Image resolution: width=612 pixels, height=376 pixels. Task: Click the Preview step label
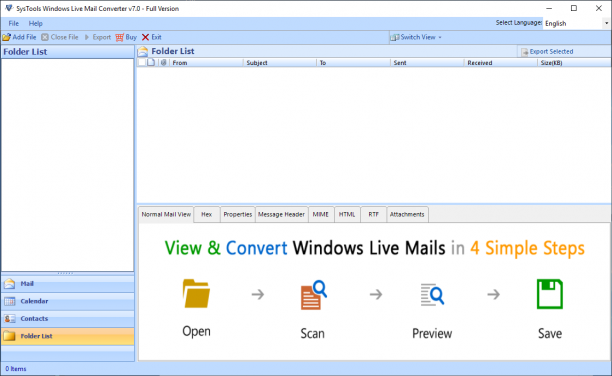click(x=432, y=333)
